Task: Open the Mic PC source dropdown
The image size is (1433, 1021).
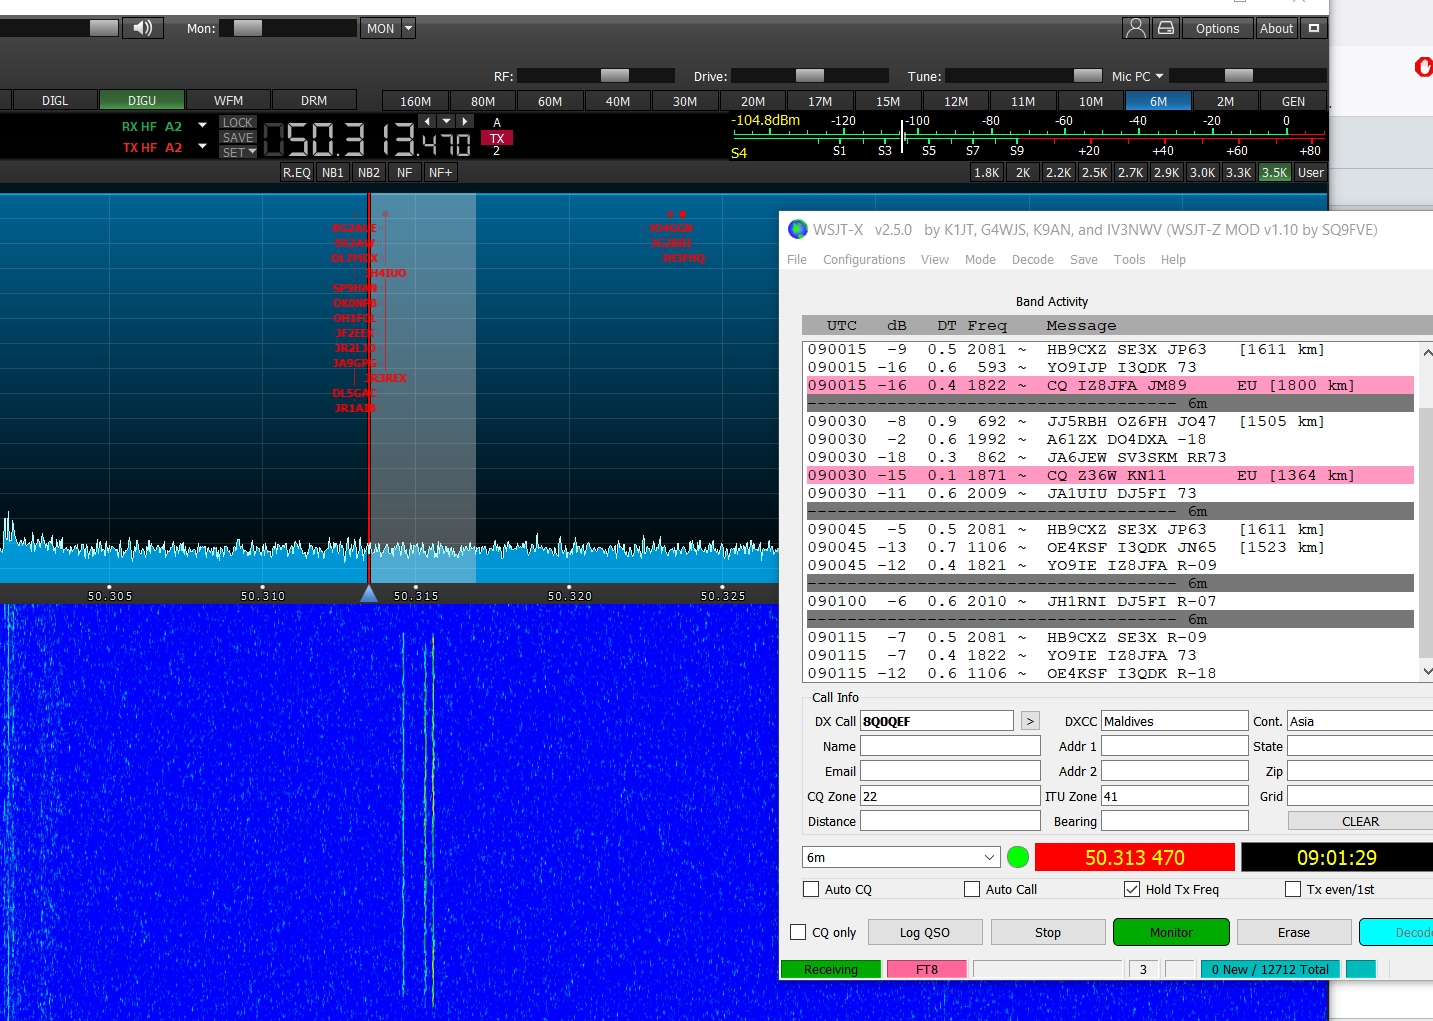Action: point(1159,76)
